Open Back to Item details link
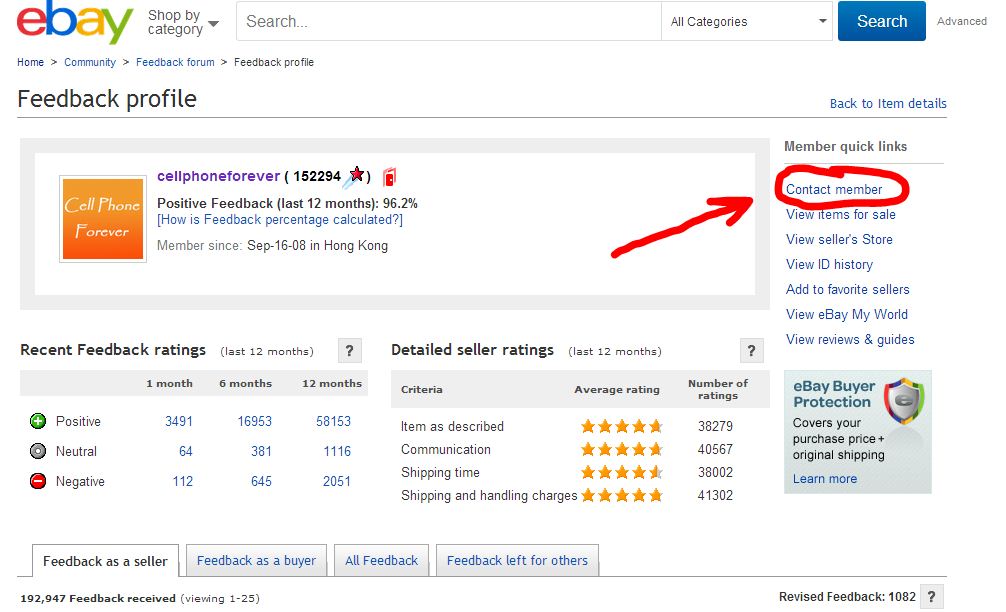Screen dimensions: 1006x612 (888, 104)
